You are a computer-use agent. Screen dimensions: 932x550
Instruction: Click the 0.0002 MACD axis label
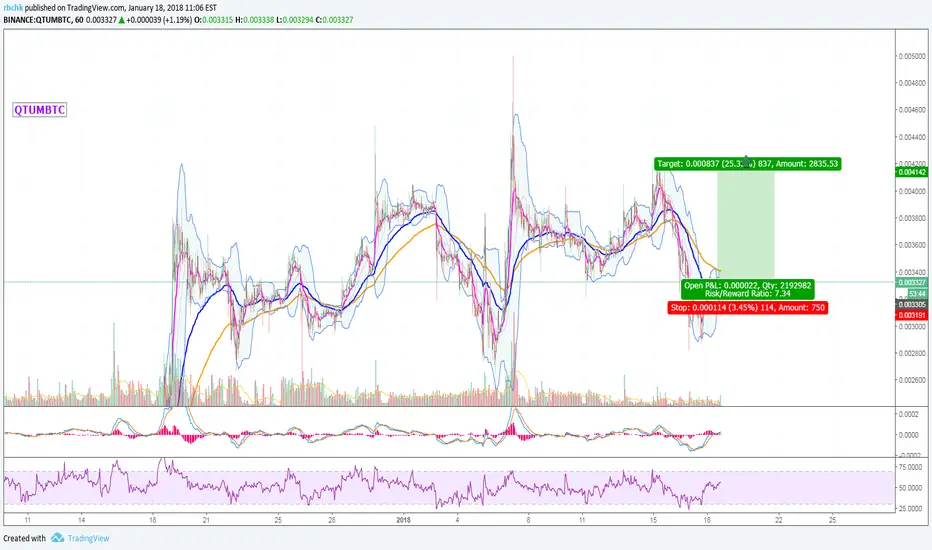tap(910, 414)
